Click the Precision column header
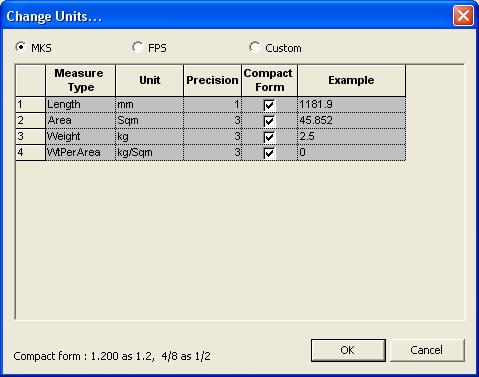 click(x=212, y=80)
